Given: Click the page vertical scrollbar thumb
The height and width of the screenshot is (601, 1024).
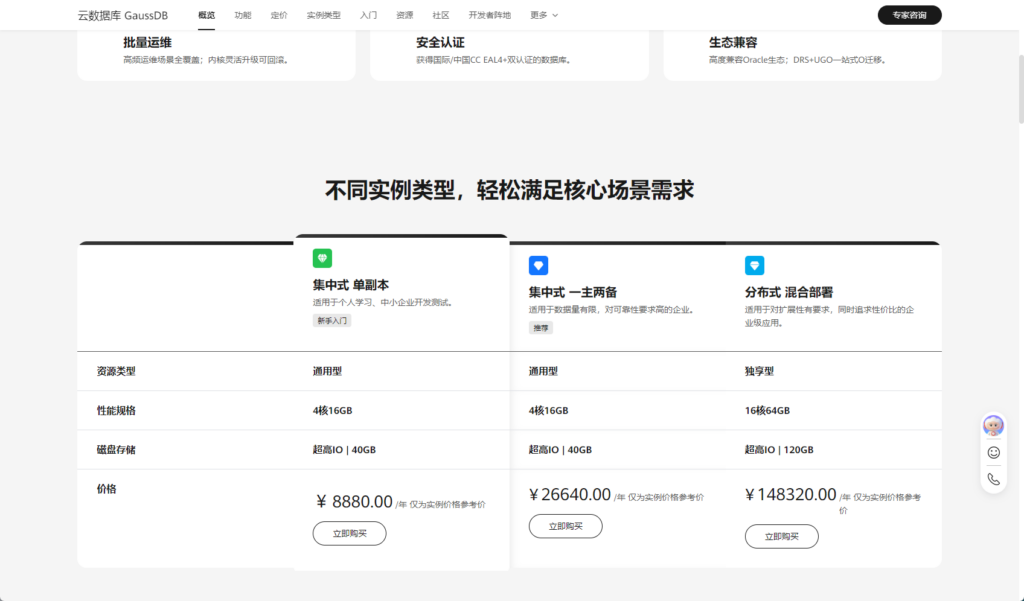Looking at the screenshot, I should tap(1021, 89).
